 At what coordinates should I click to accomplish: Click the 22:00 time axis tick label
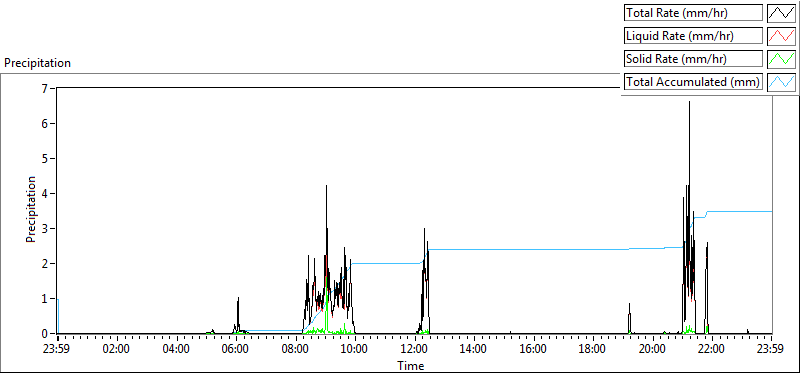[712, 350]
